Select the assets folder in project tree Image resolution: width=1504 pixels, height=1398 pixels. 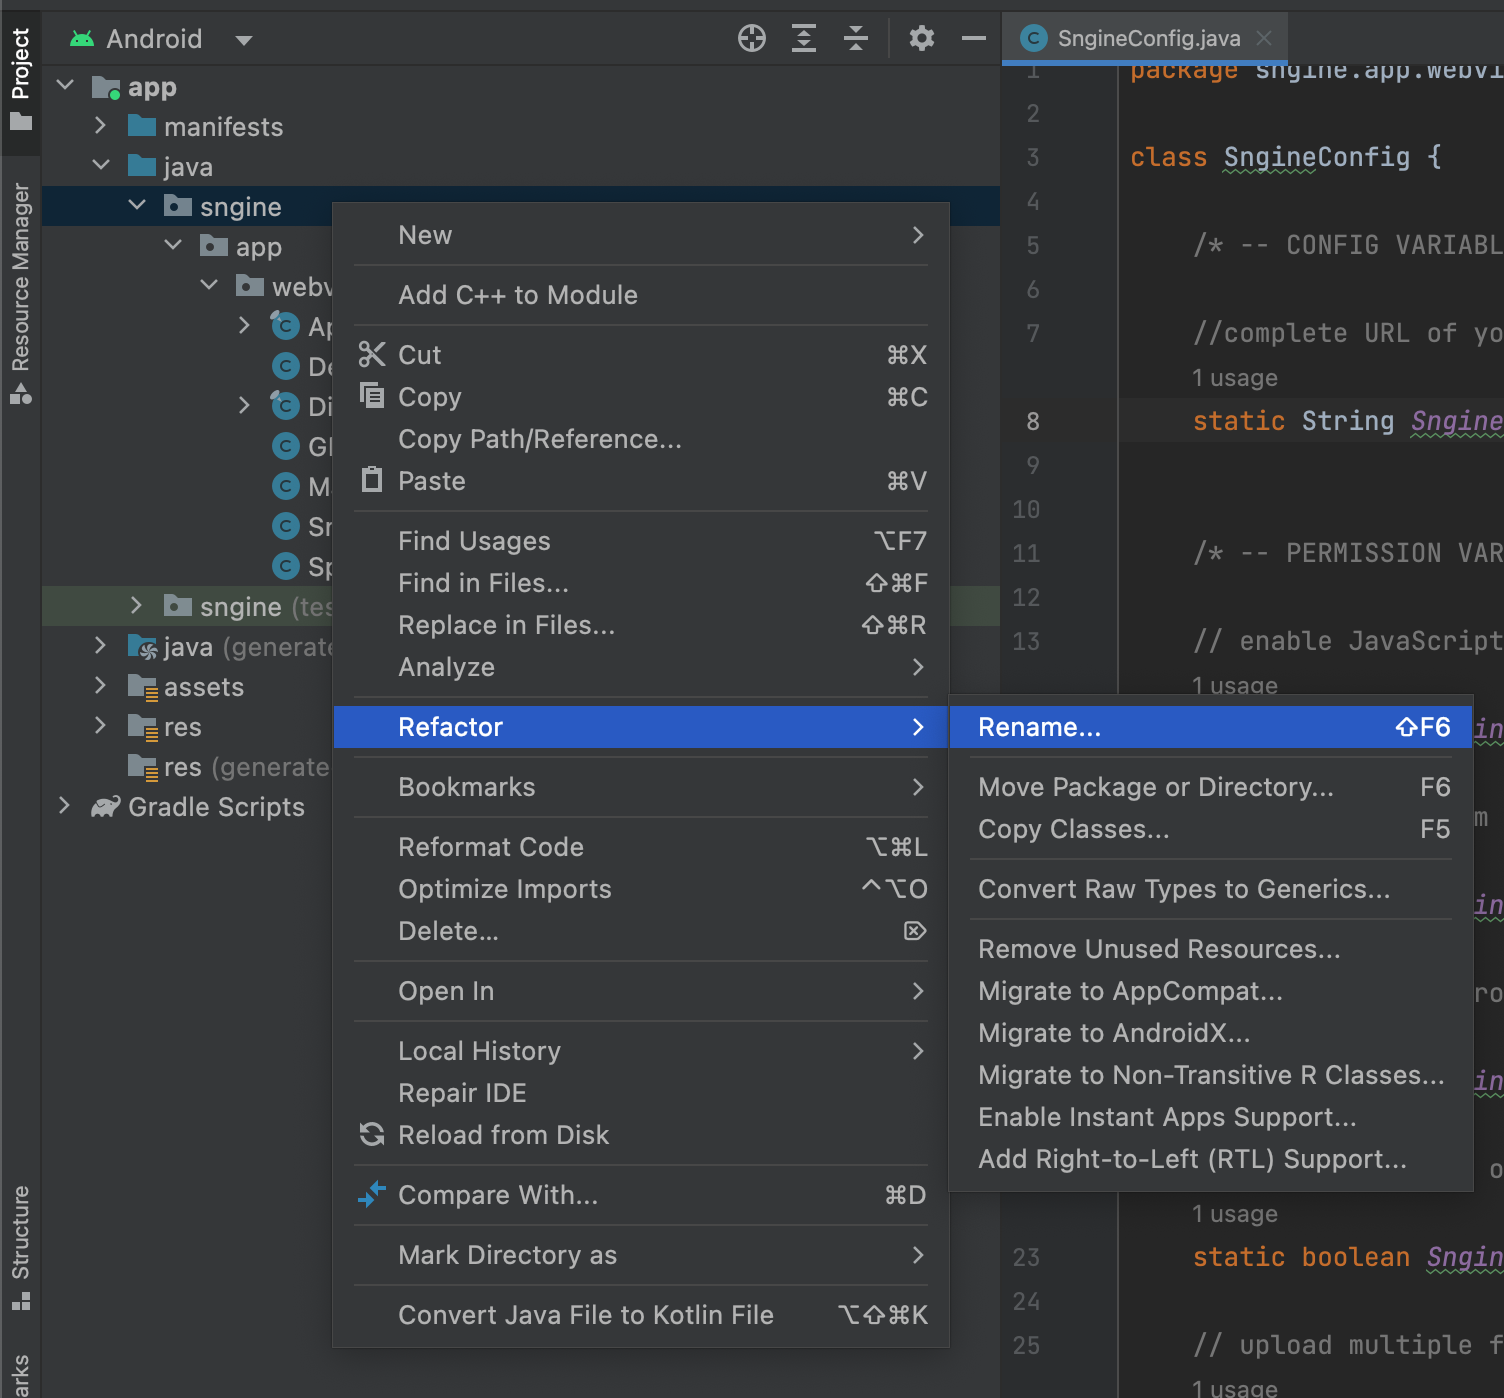204,687
